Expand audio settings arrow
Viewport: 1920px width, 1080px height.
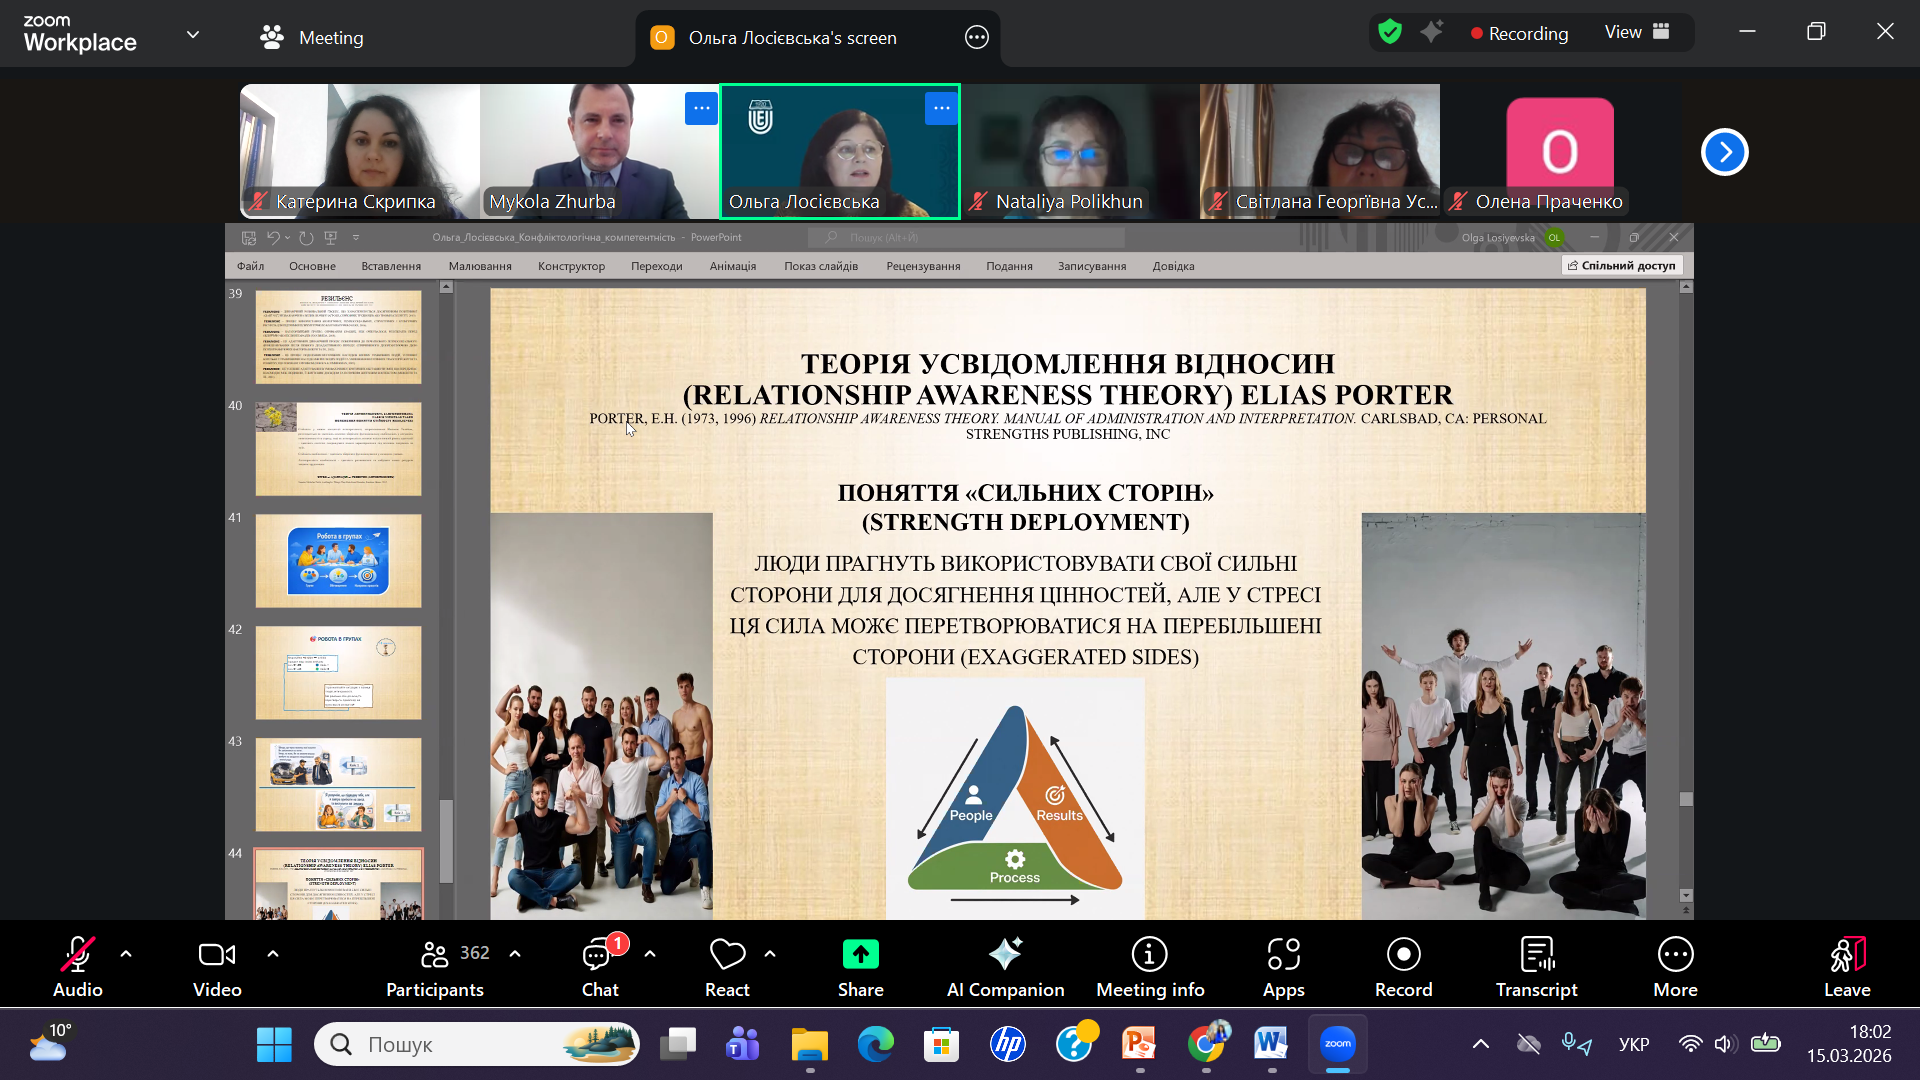click(126, 954)
